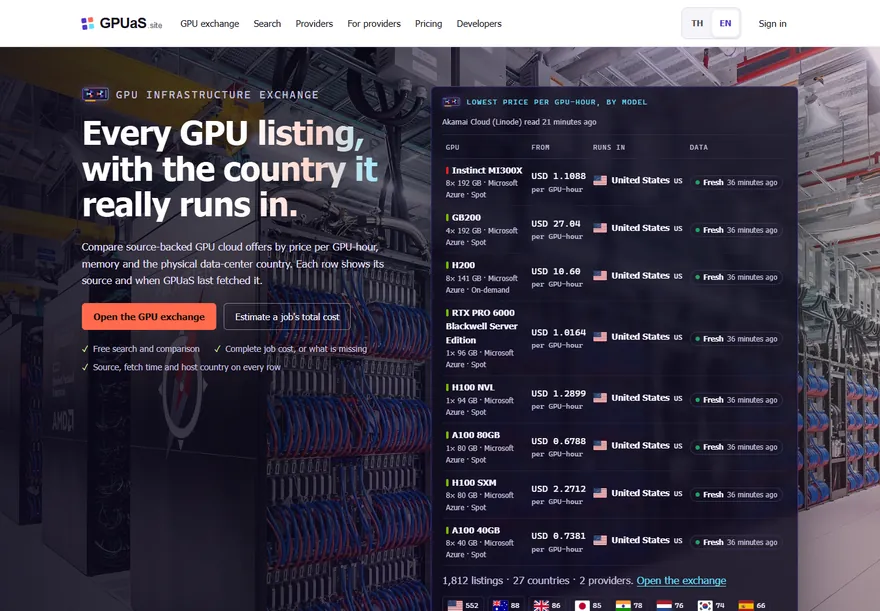Select the Netherlands flag chip showing 76
The image size is (880, 611).
[670, 605]
